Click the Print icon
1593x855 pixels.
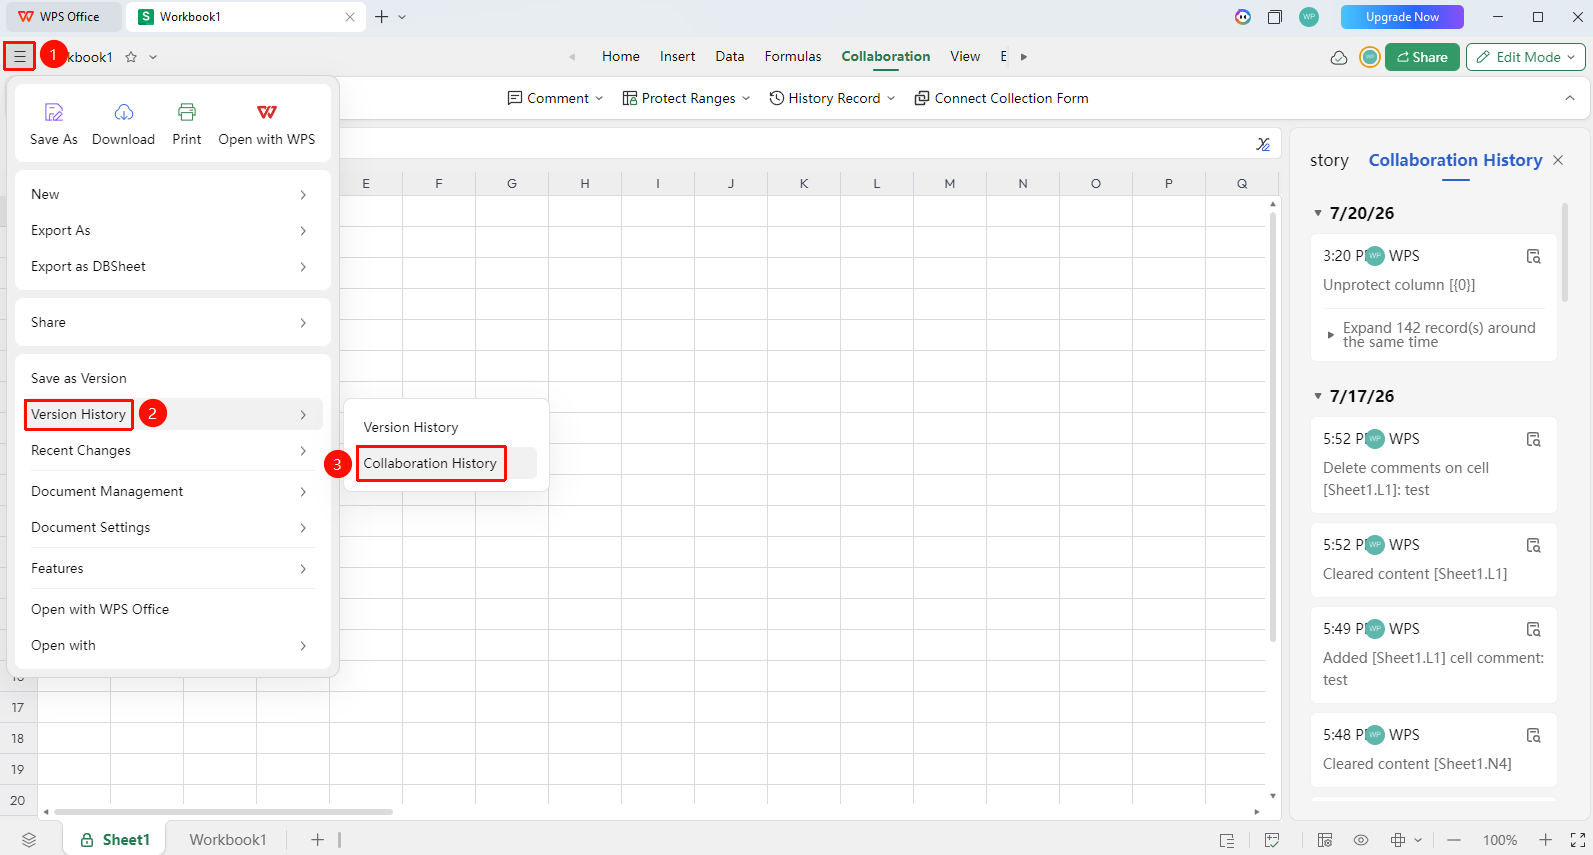186,112
